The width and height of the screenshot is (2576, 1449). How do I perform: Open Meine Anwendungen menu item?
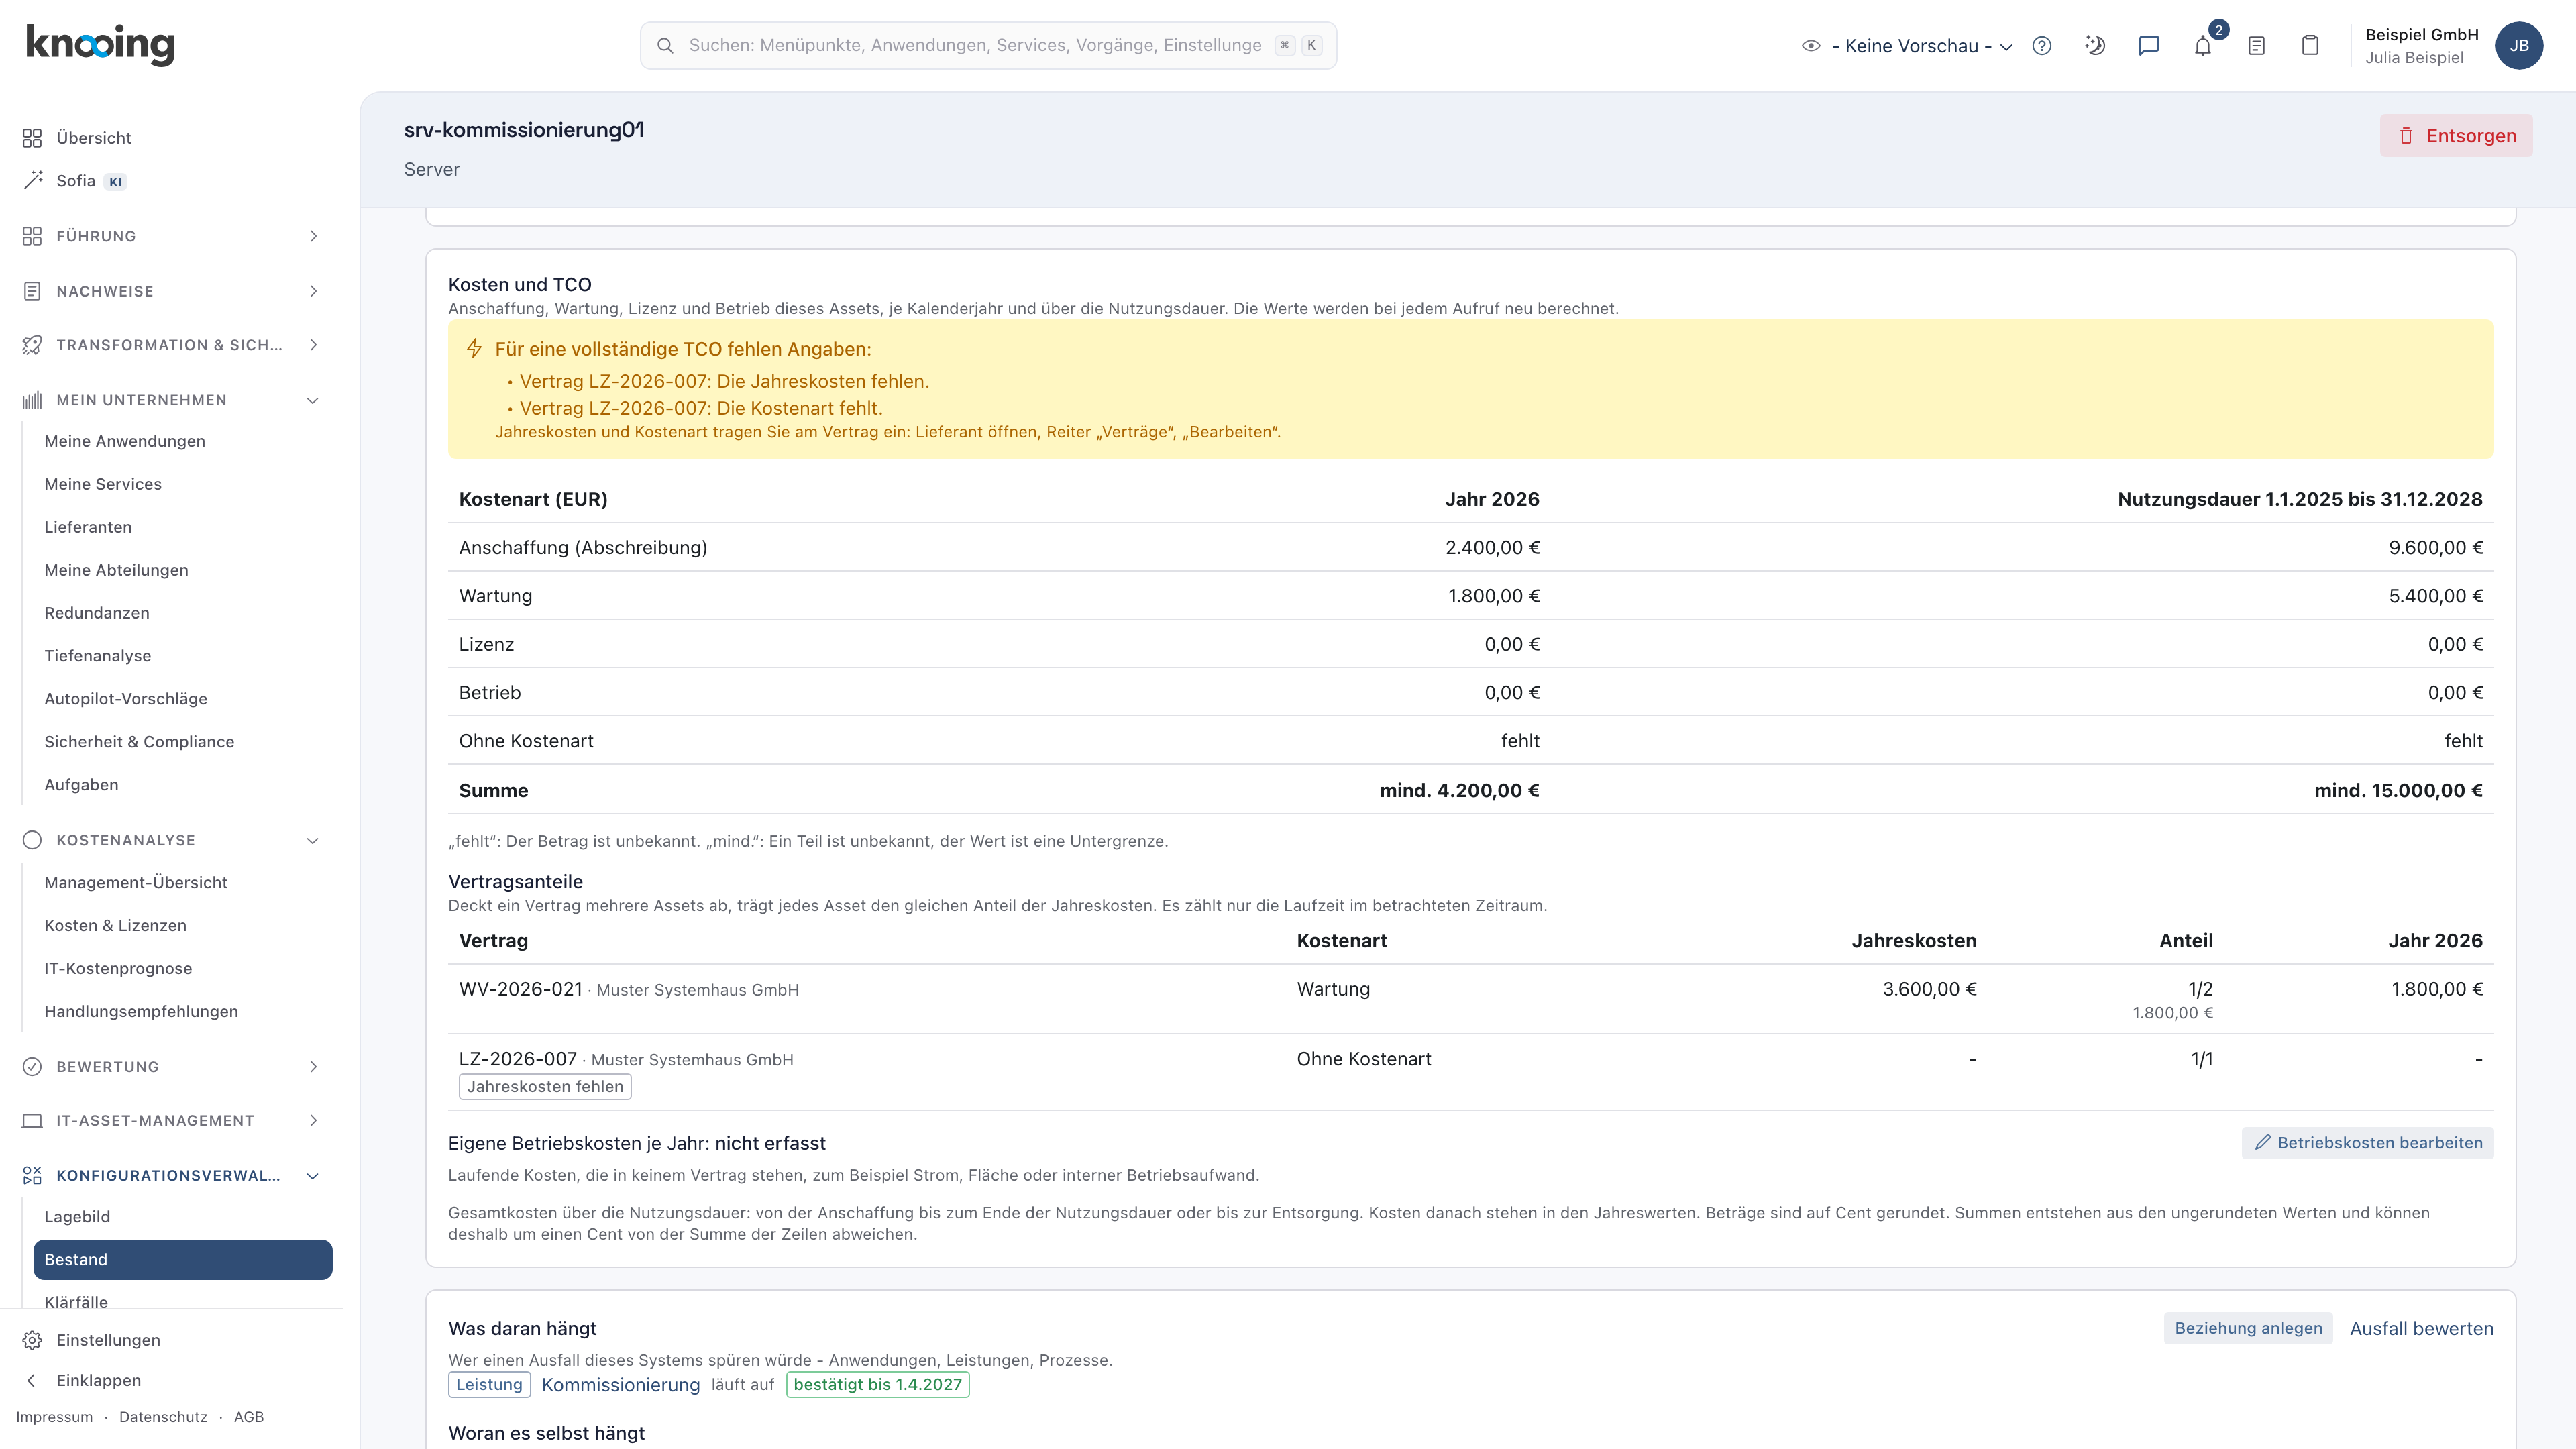[125, 441]
